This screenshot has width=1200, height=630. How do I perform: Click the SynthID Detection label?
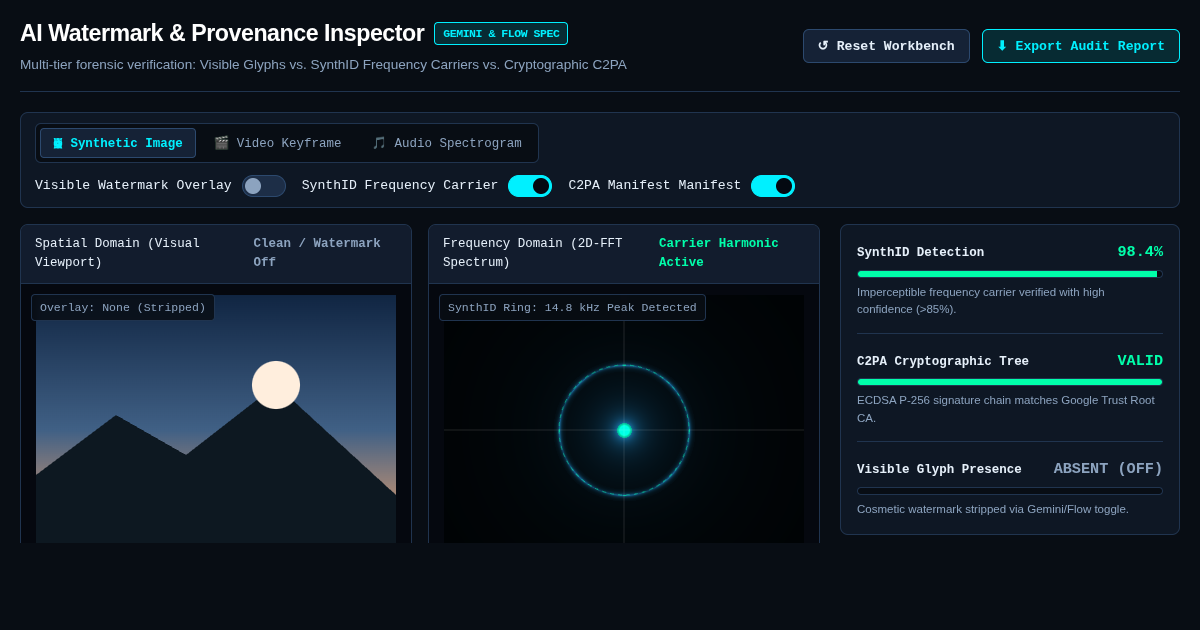[x=920, y=253]
